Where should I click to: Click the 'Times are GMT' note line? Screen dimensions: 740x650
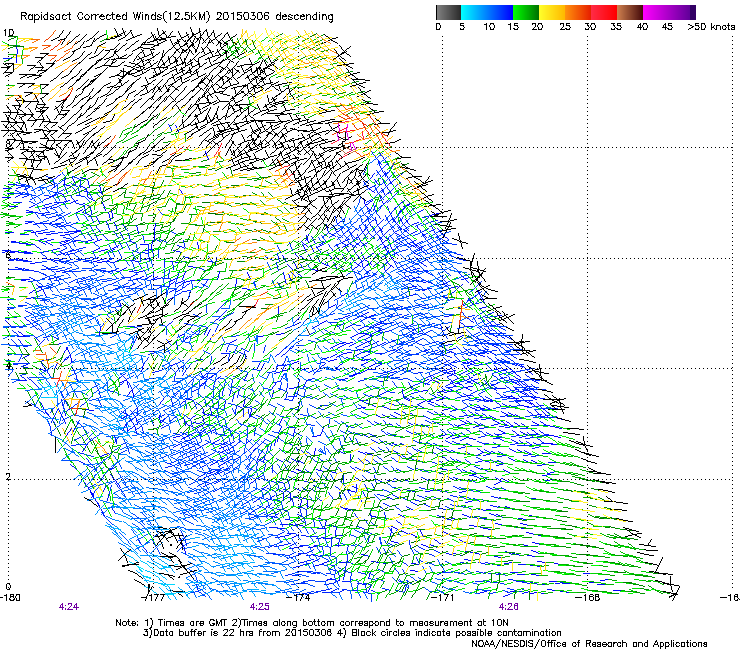pyautogui.click(x=312, y=623)
